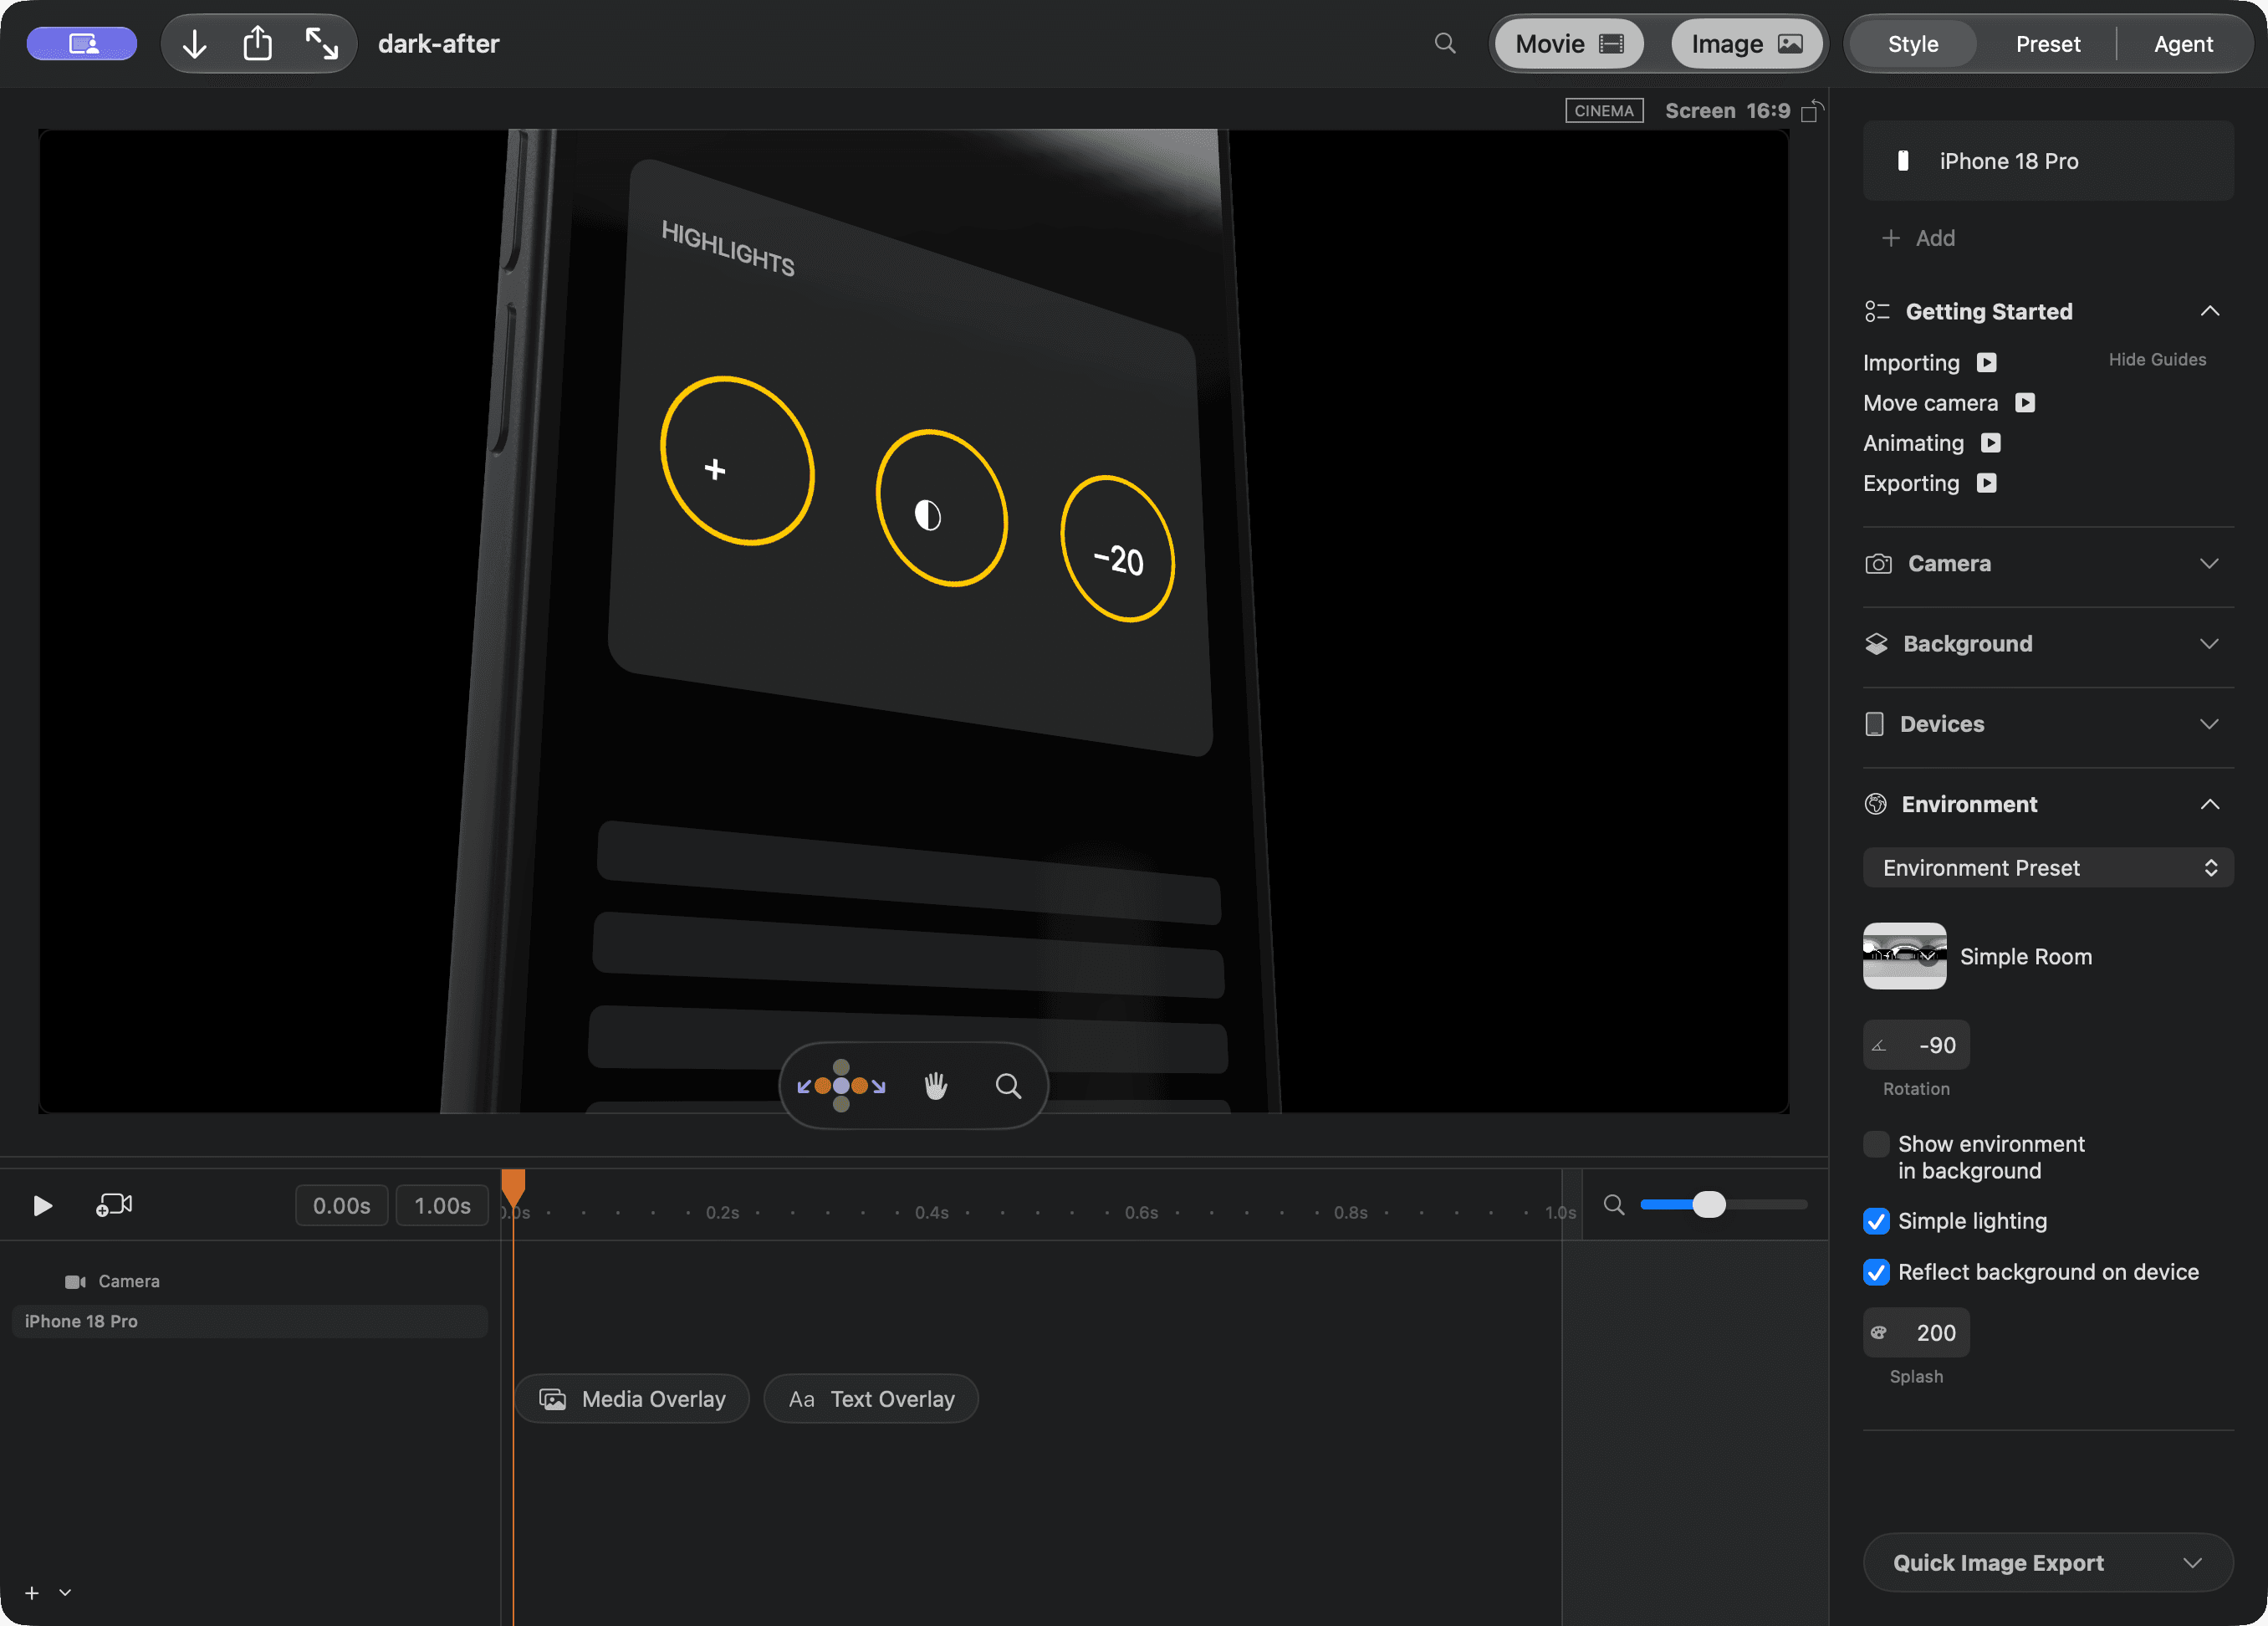Uncheck Simple lighting
This screenshot has height=1626, width=2268.
pyautogui.click(x=1876, y=1221)
